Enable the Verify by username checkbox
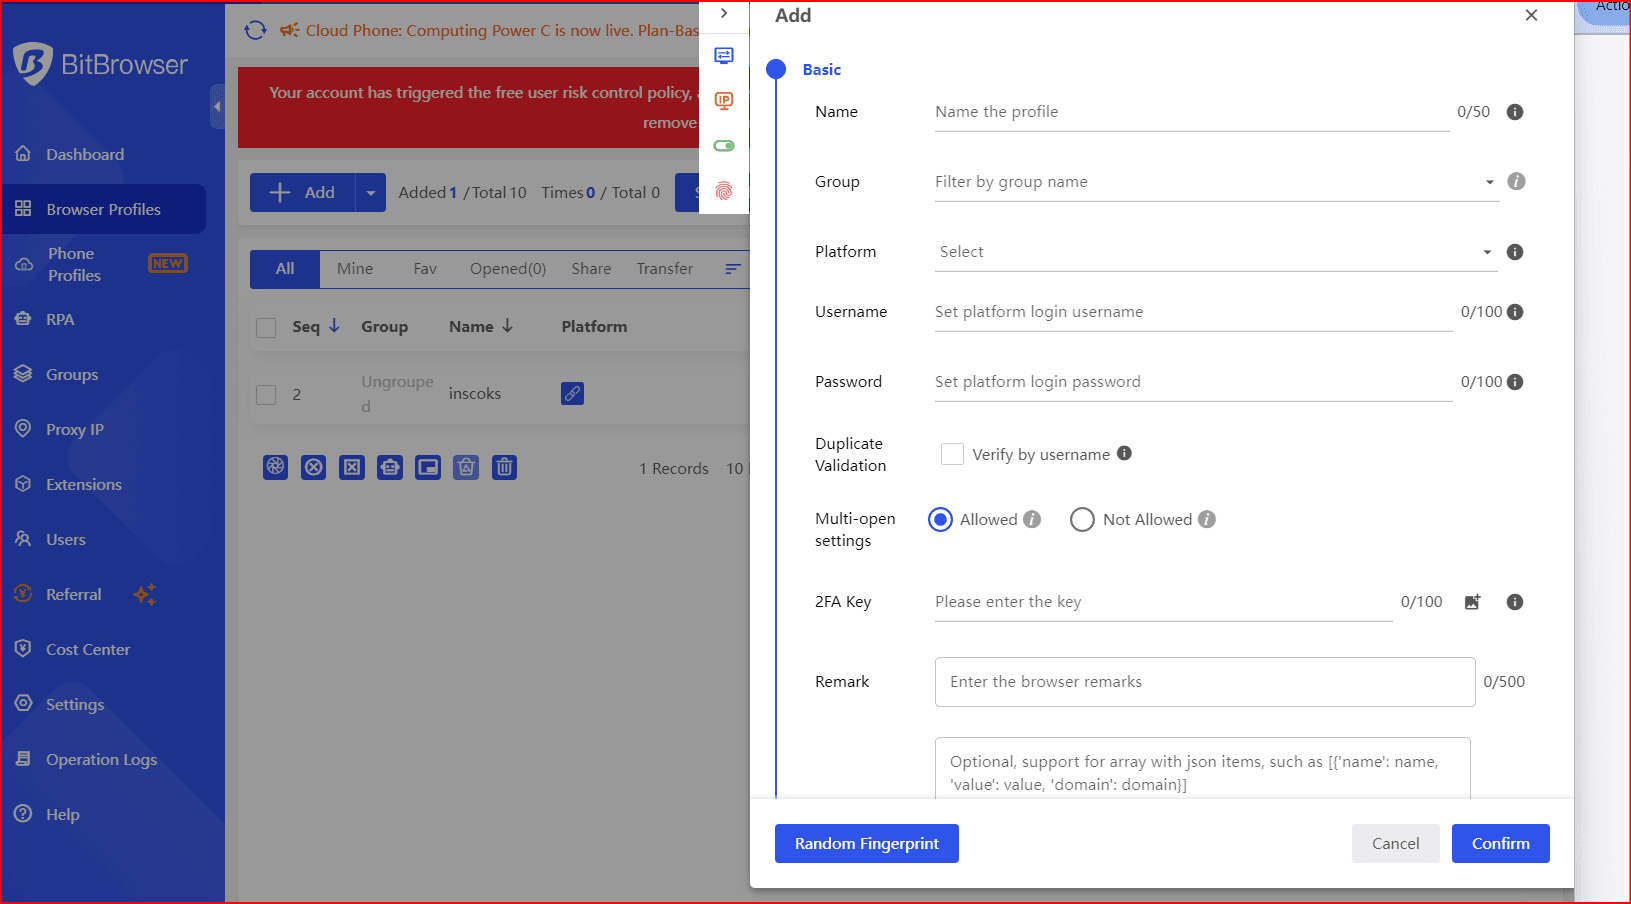 click(x=952, y=454)
